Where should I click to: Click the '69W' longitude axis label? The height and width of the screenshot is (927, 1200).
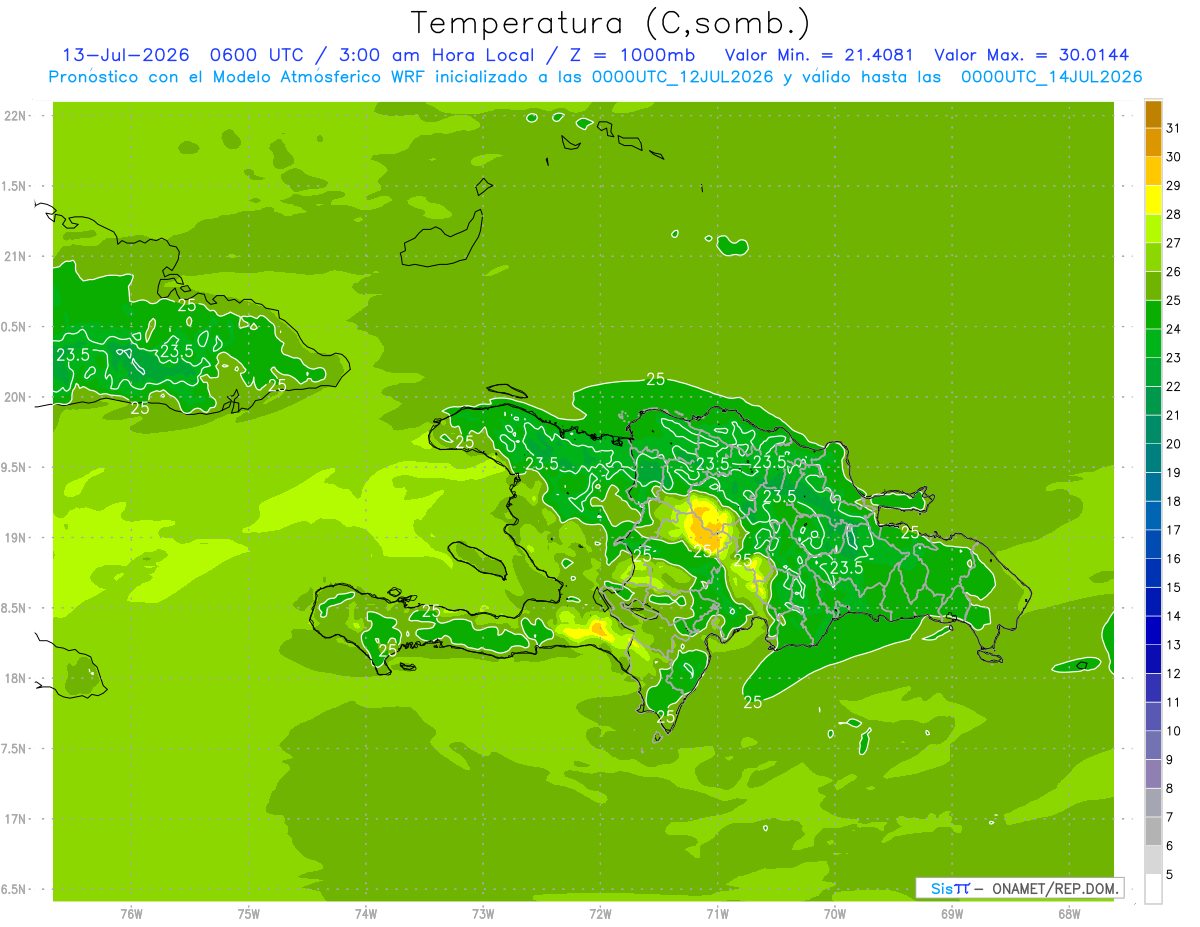(952, 913)
